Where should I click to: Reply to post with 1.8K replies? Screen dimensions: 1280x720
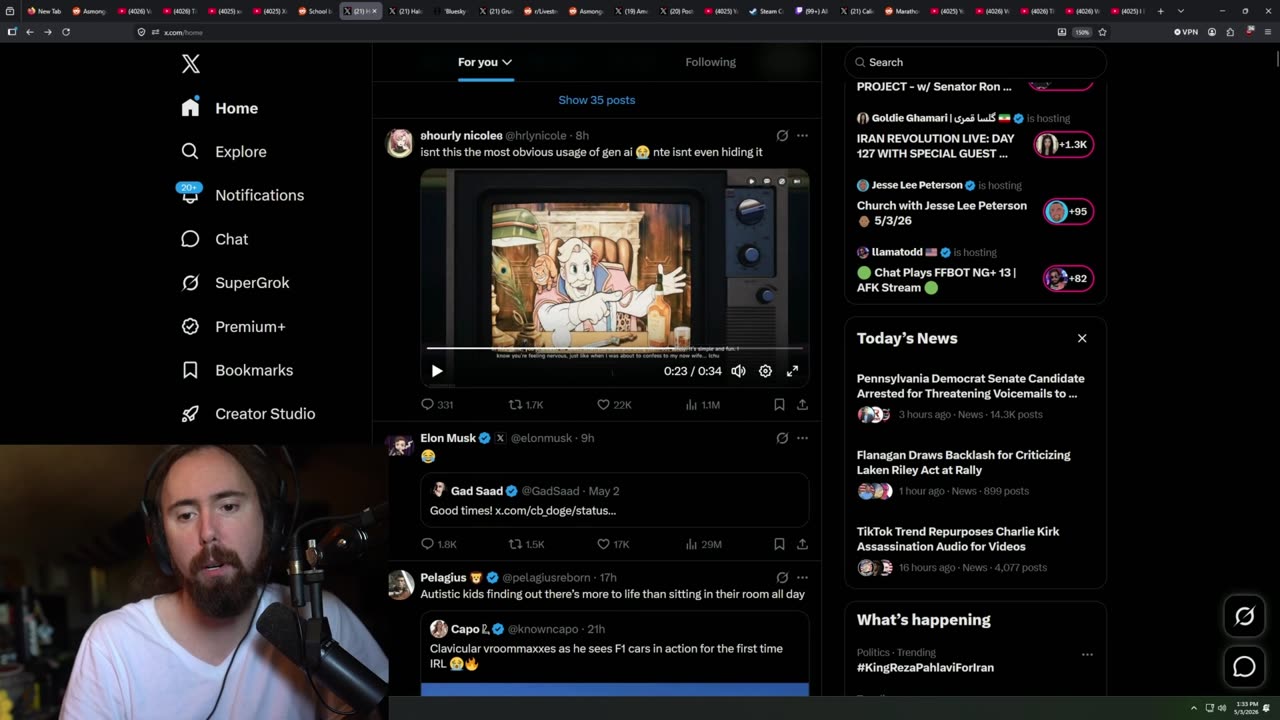pyautogui.click(x=439, y=544)
